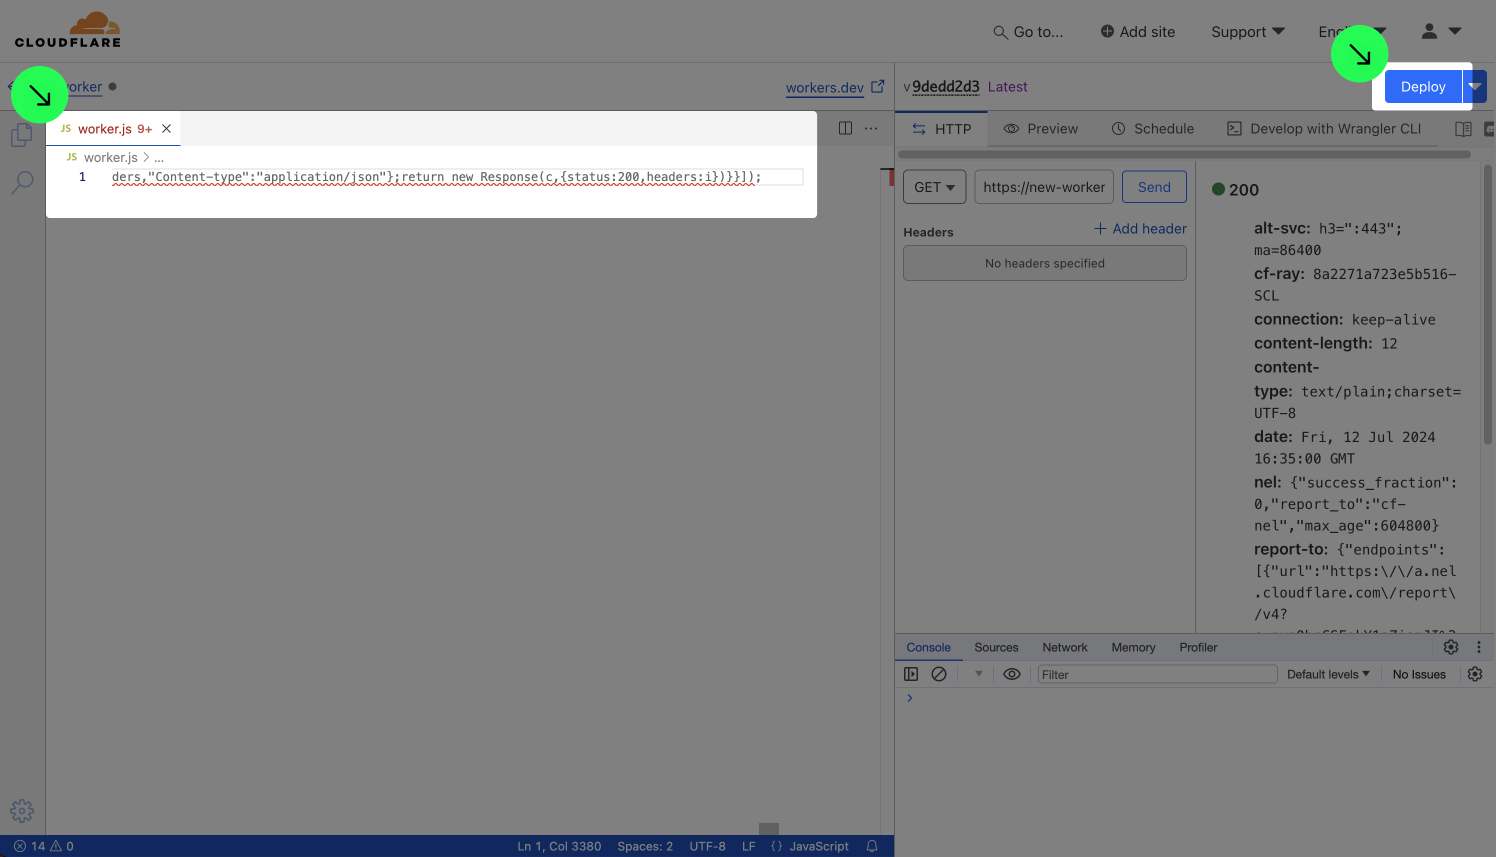
Task: Split the editor with split icon
Action: [x=846, y=128]
